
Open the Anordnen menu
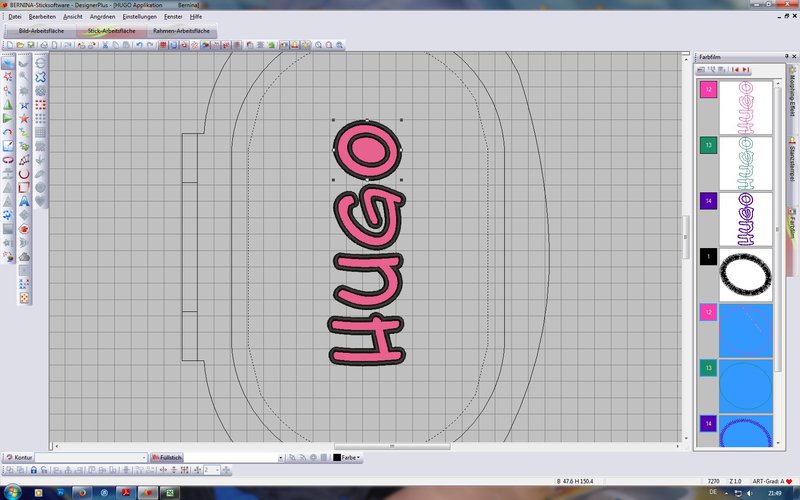coord(102,17)
